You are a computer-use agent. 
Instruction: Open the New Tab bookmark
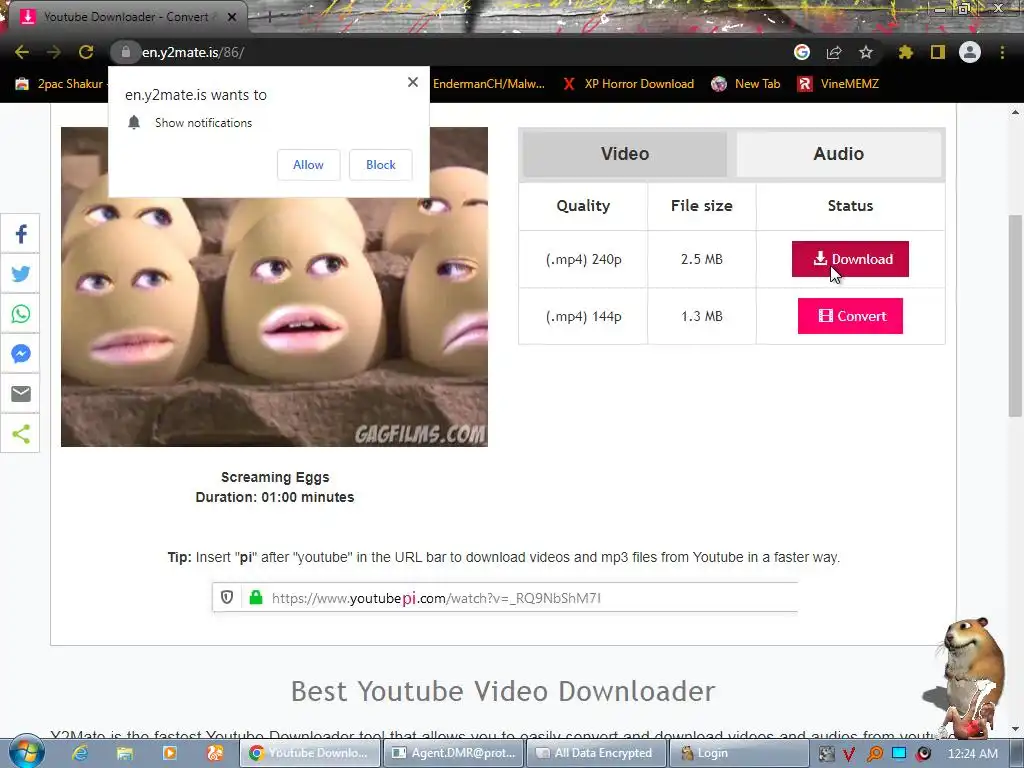pyautogui.click(x=746, y=84)
